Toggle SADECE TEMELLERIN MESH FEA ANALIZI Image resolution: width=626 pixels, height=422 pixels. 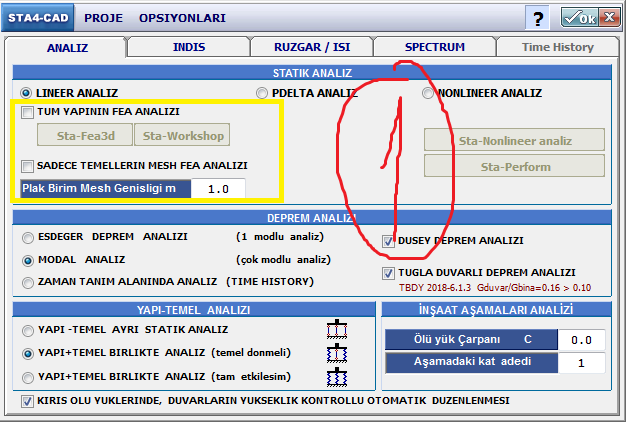click(x=28, y=165)
